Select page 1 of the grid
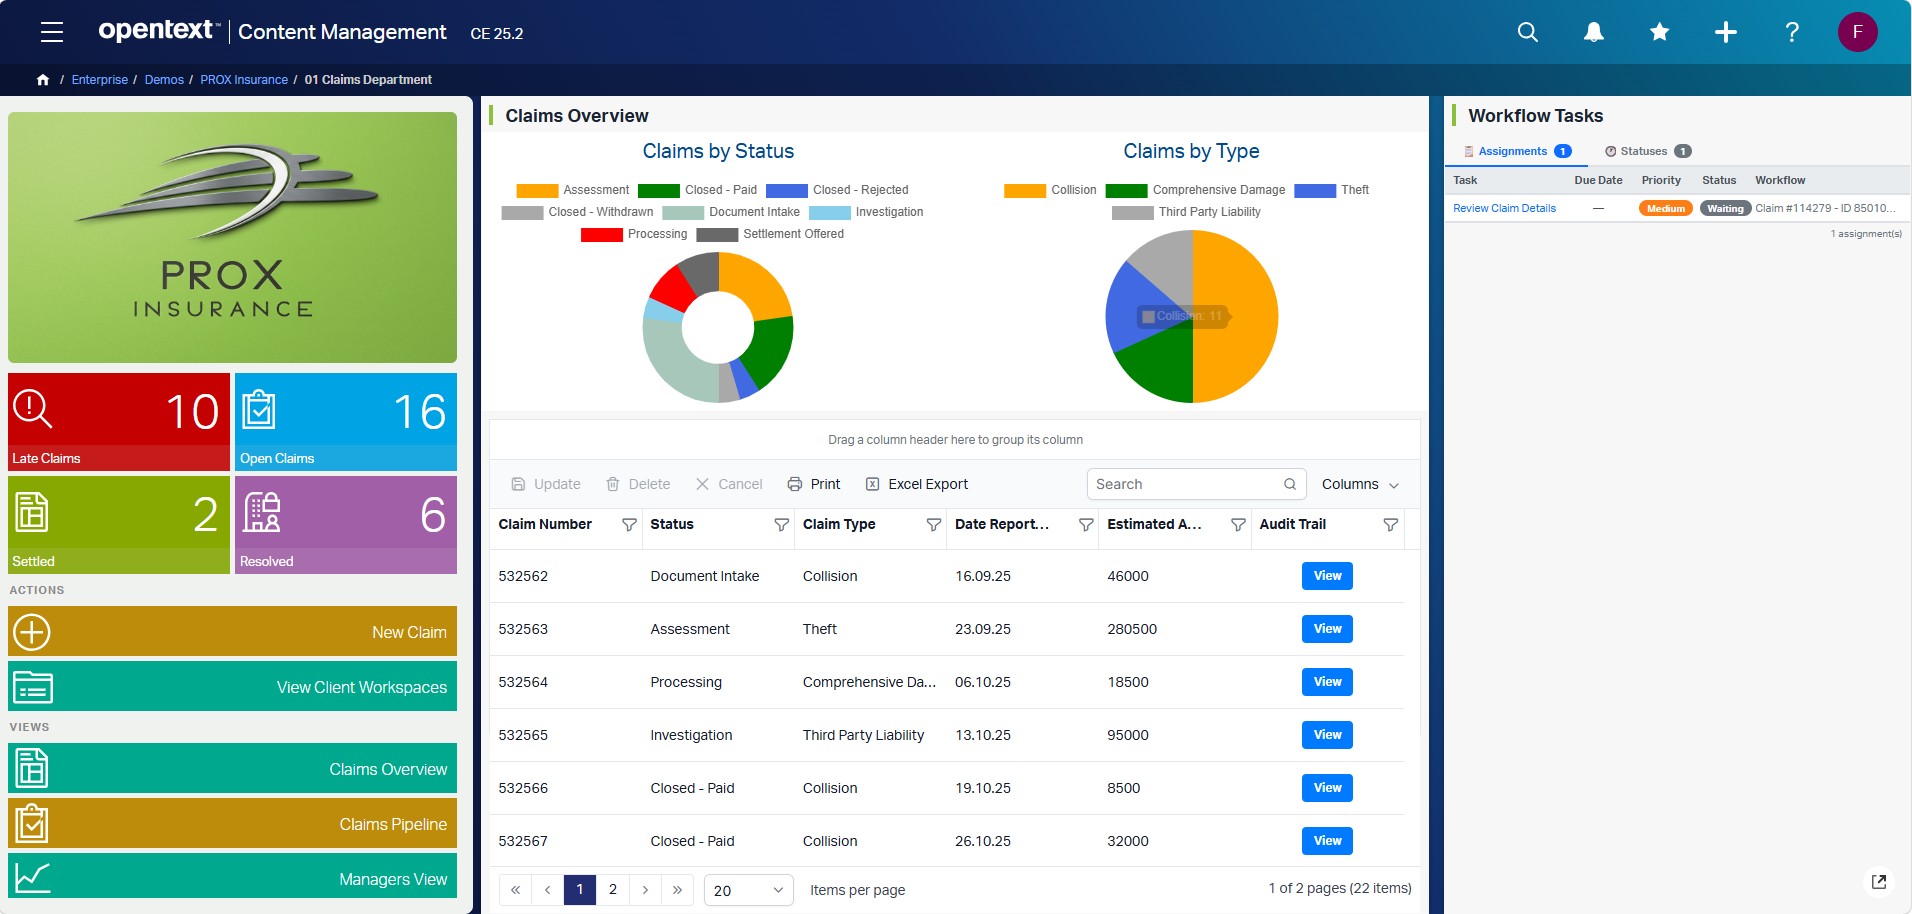The image size is (1912, 914). pos(580,890)
